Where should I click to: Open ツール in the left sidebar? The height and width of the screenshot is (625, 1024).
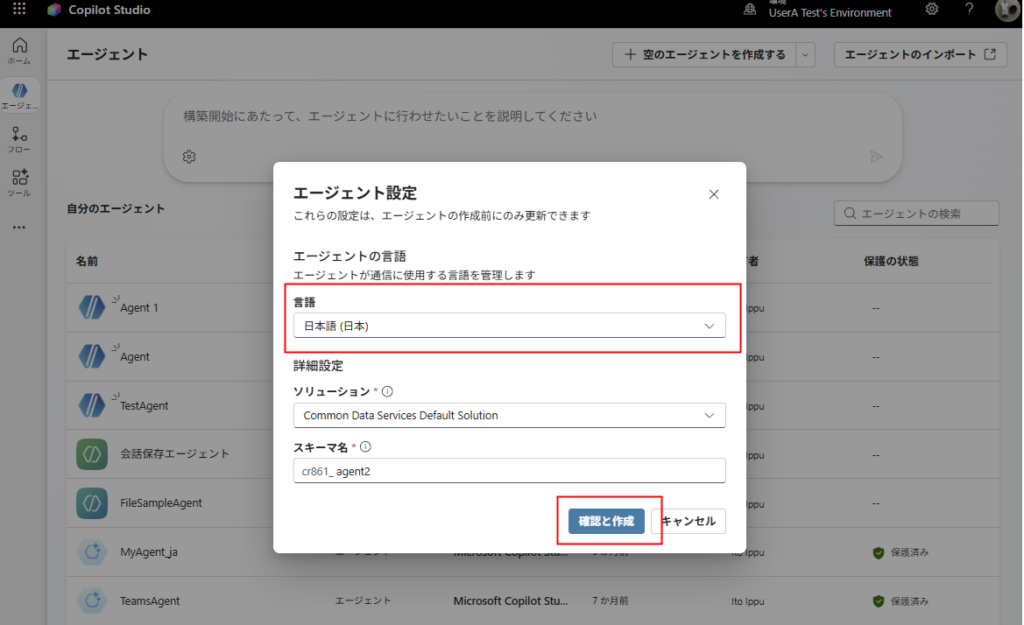coord(20,182)
